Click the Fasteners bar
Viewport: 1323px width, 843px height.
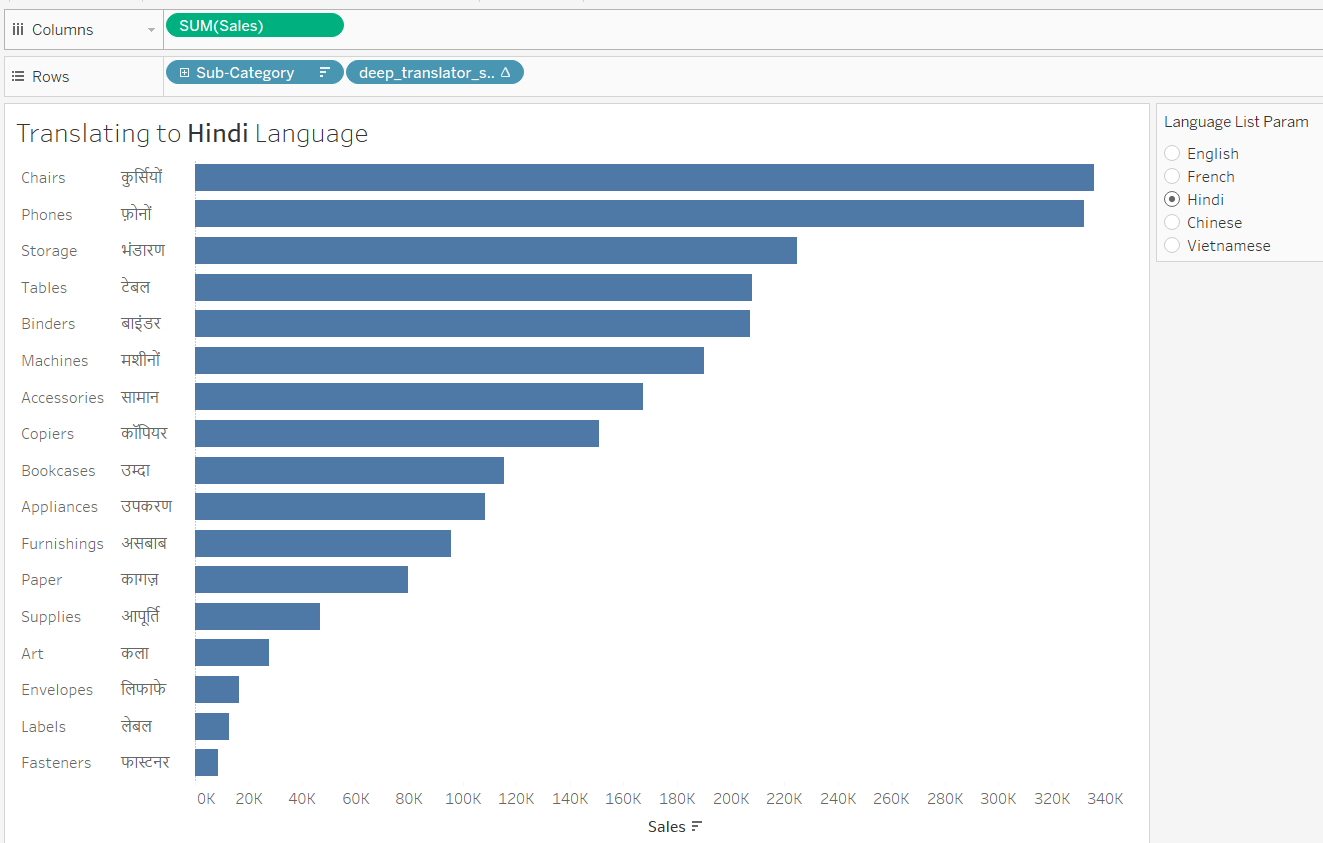pyautogui.click(x=206, y=763)
